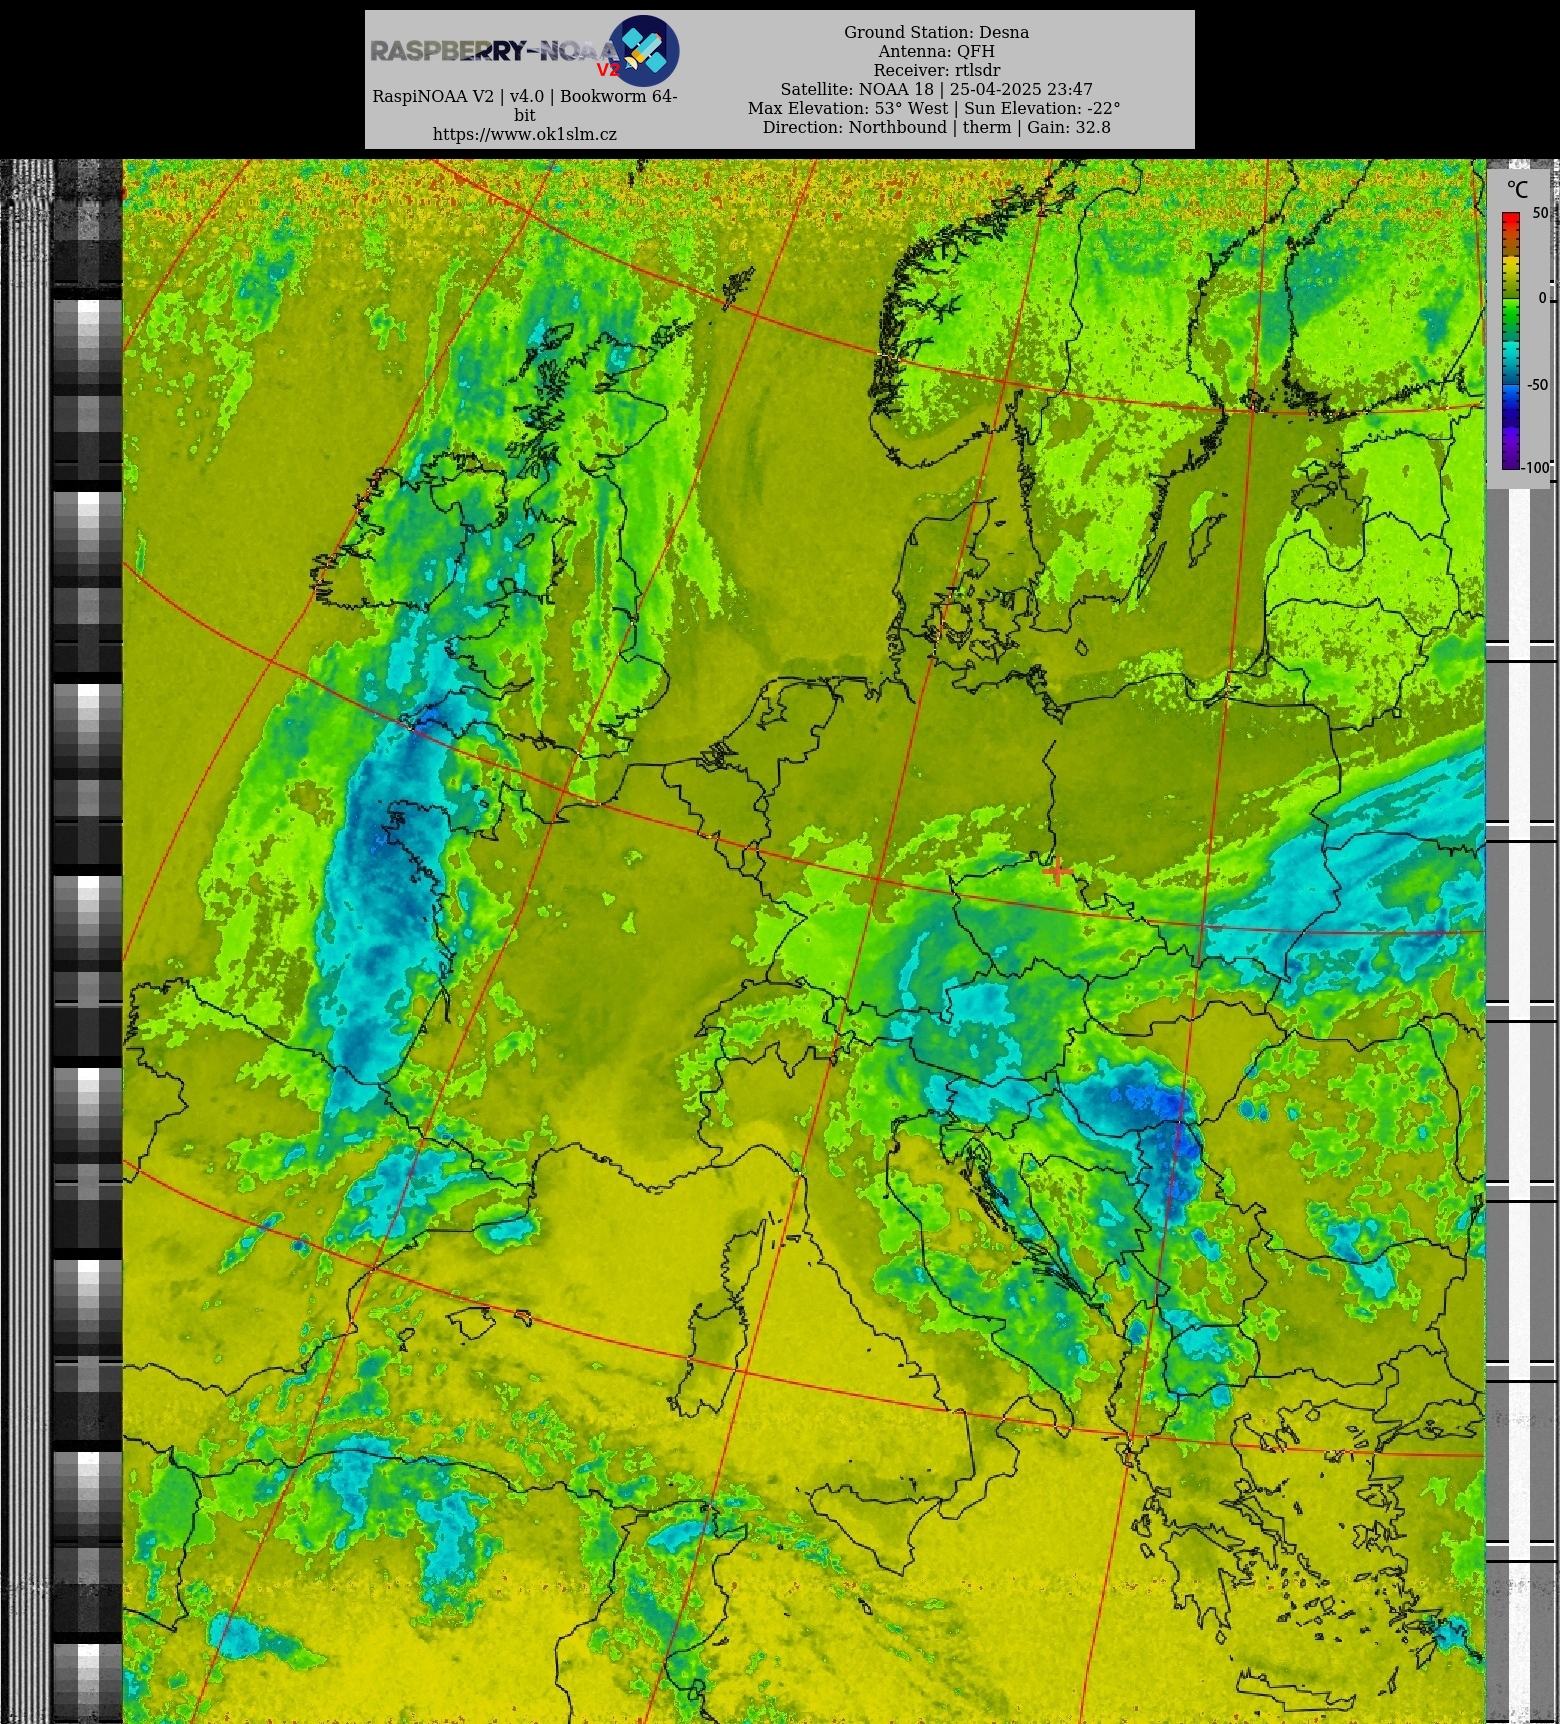Select the 'Direction: Northbound | therm' line

click(x=936, y=127)
